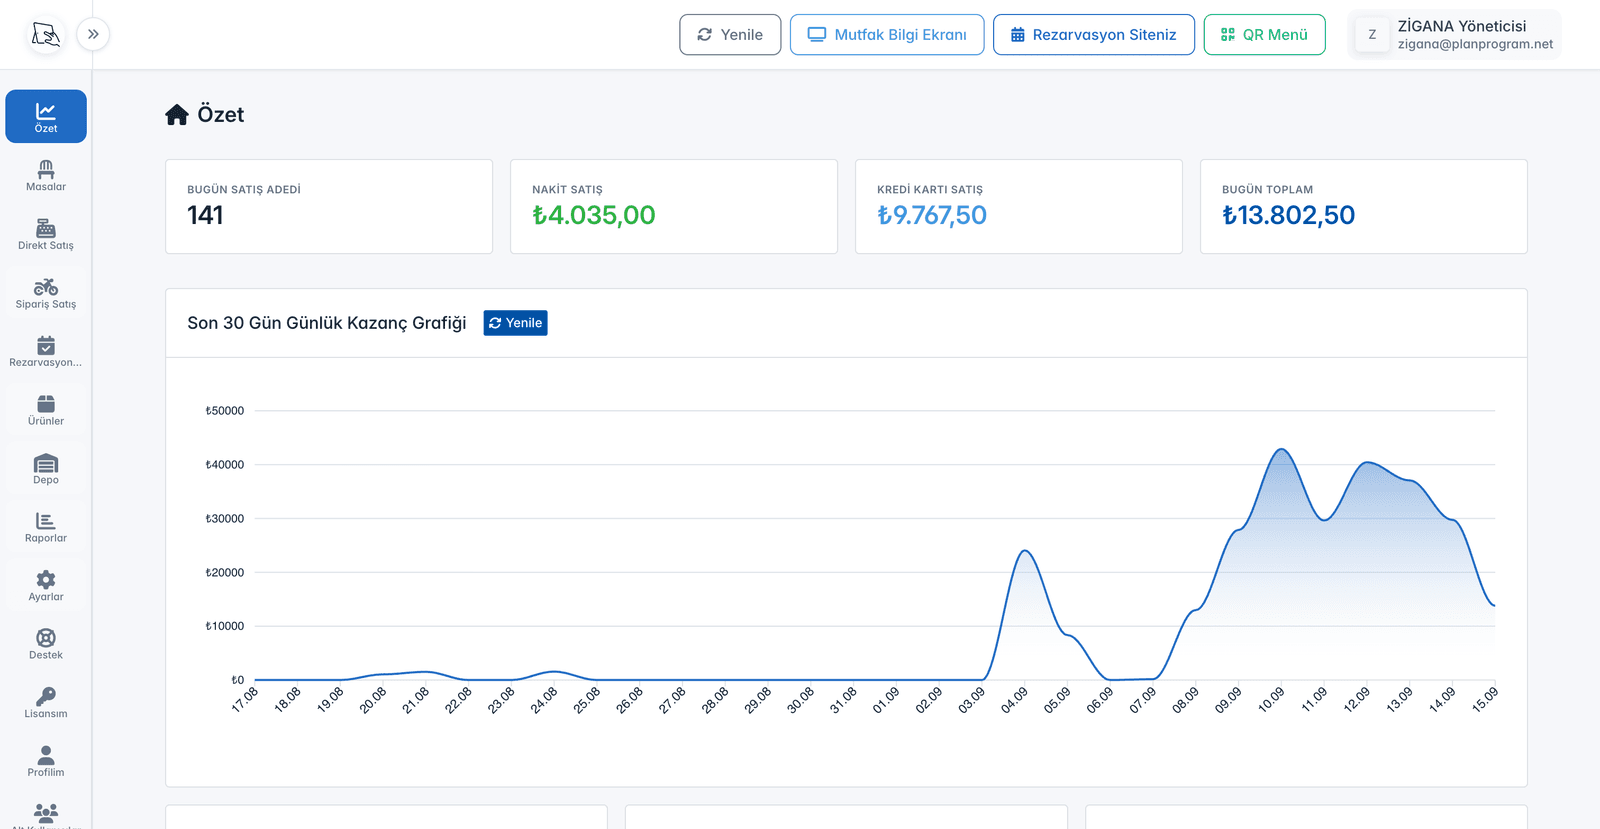Screen dimensions: 1600x829
Task: Click the app logo in top-left
Action: click(x=45, y=34)
